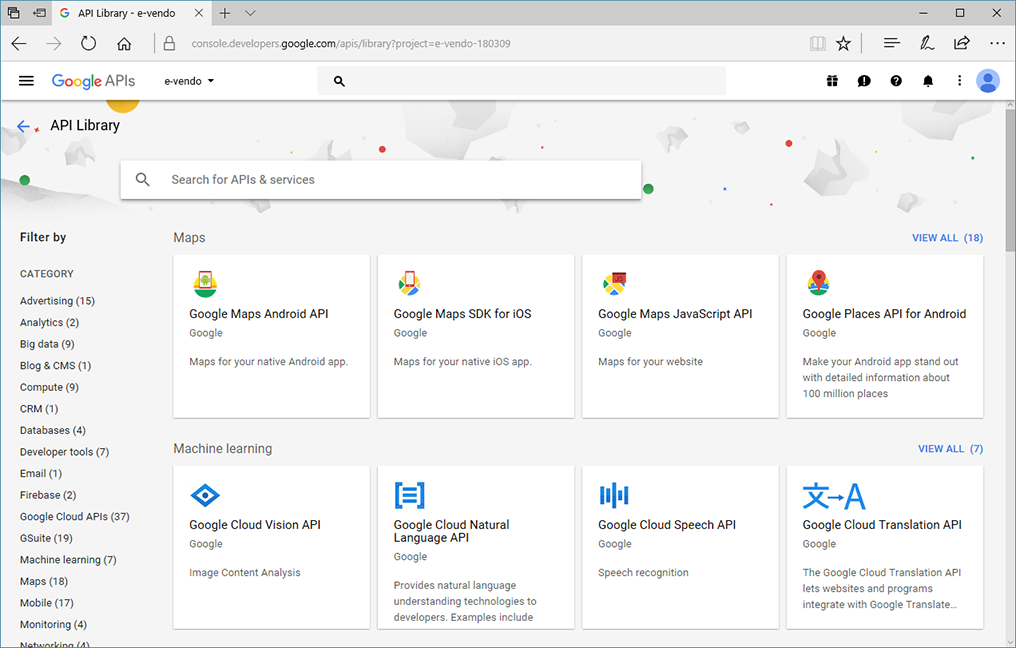Image resolution: width=1016 pixels, height=648 pixels.
Task: Filter by Machine learning (7) category
Action: [x=68, y=560]
